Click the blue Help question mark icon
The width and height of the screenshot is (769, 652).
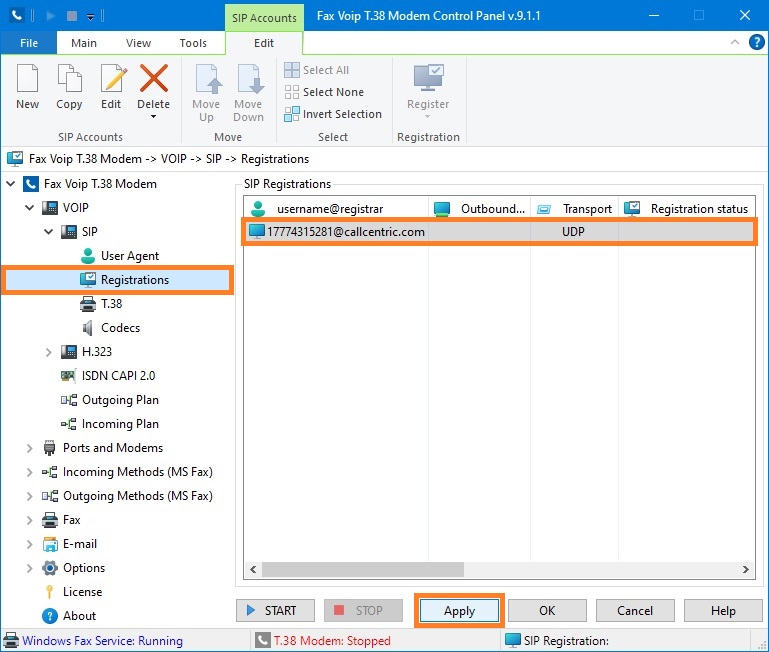[x=756, y=42]
